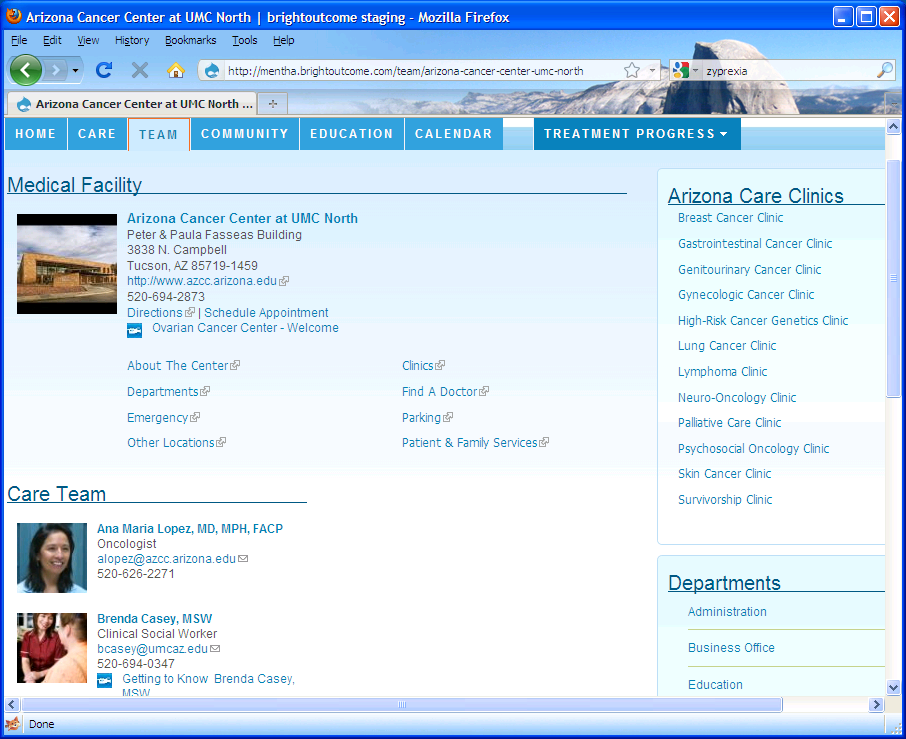Click video icon beside Getting to Know Brenda Casey

pos(105,681)
